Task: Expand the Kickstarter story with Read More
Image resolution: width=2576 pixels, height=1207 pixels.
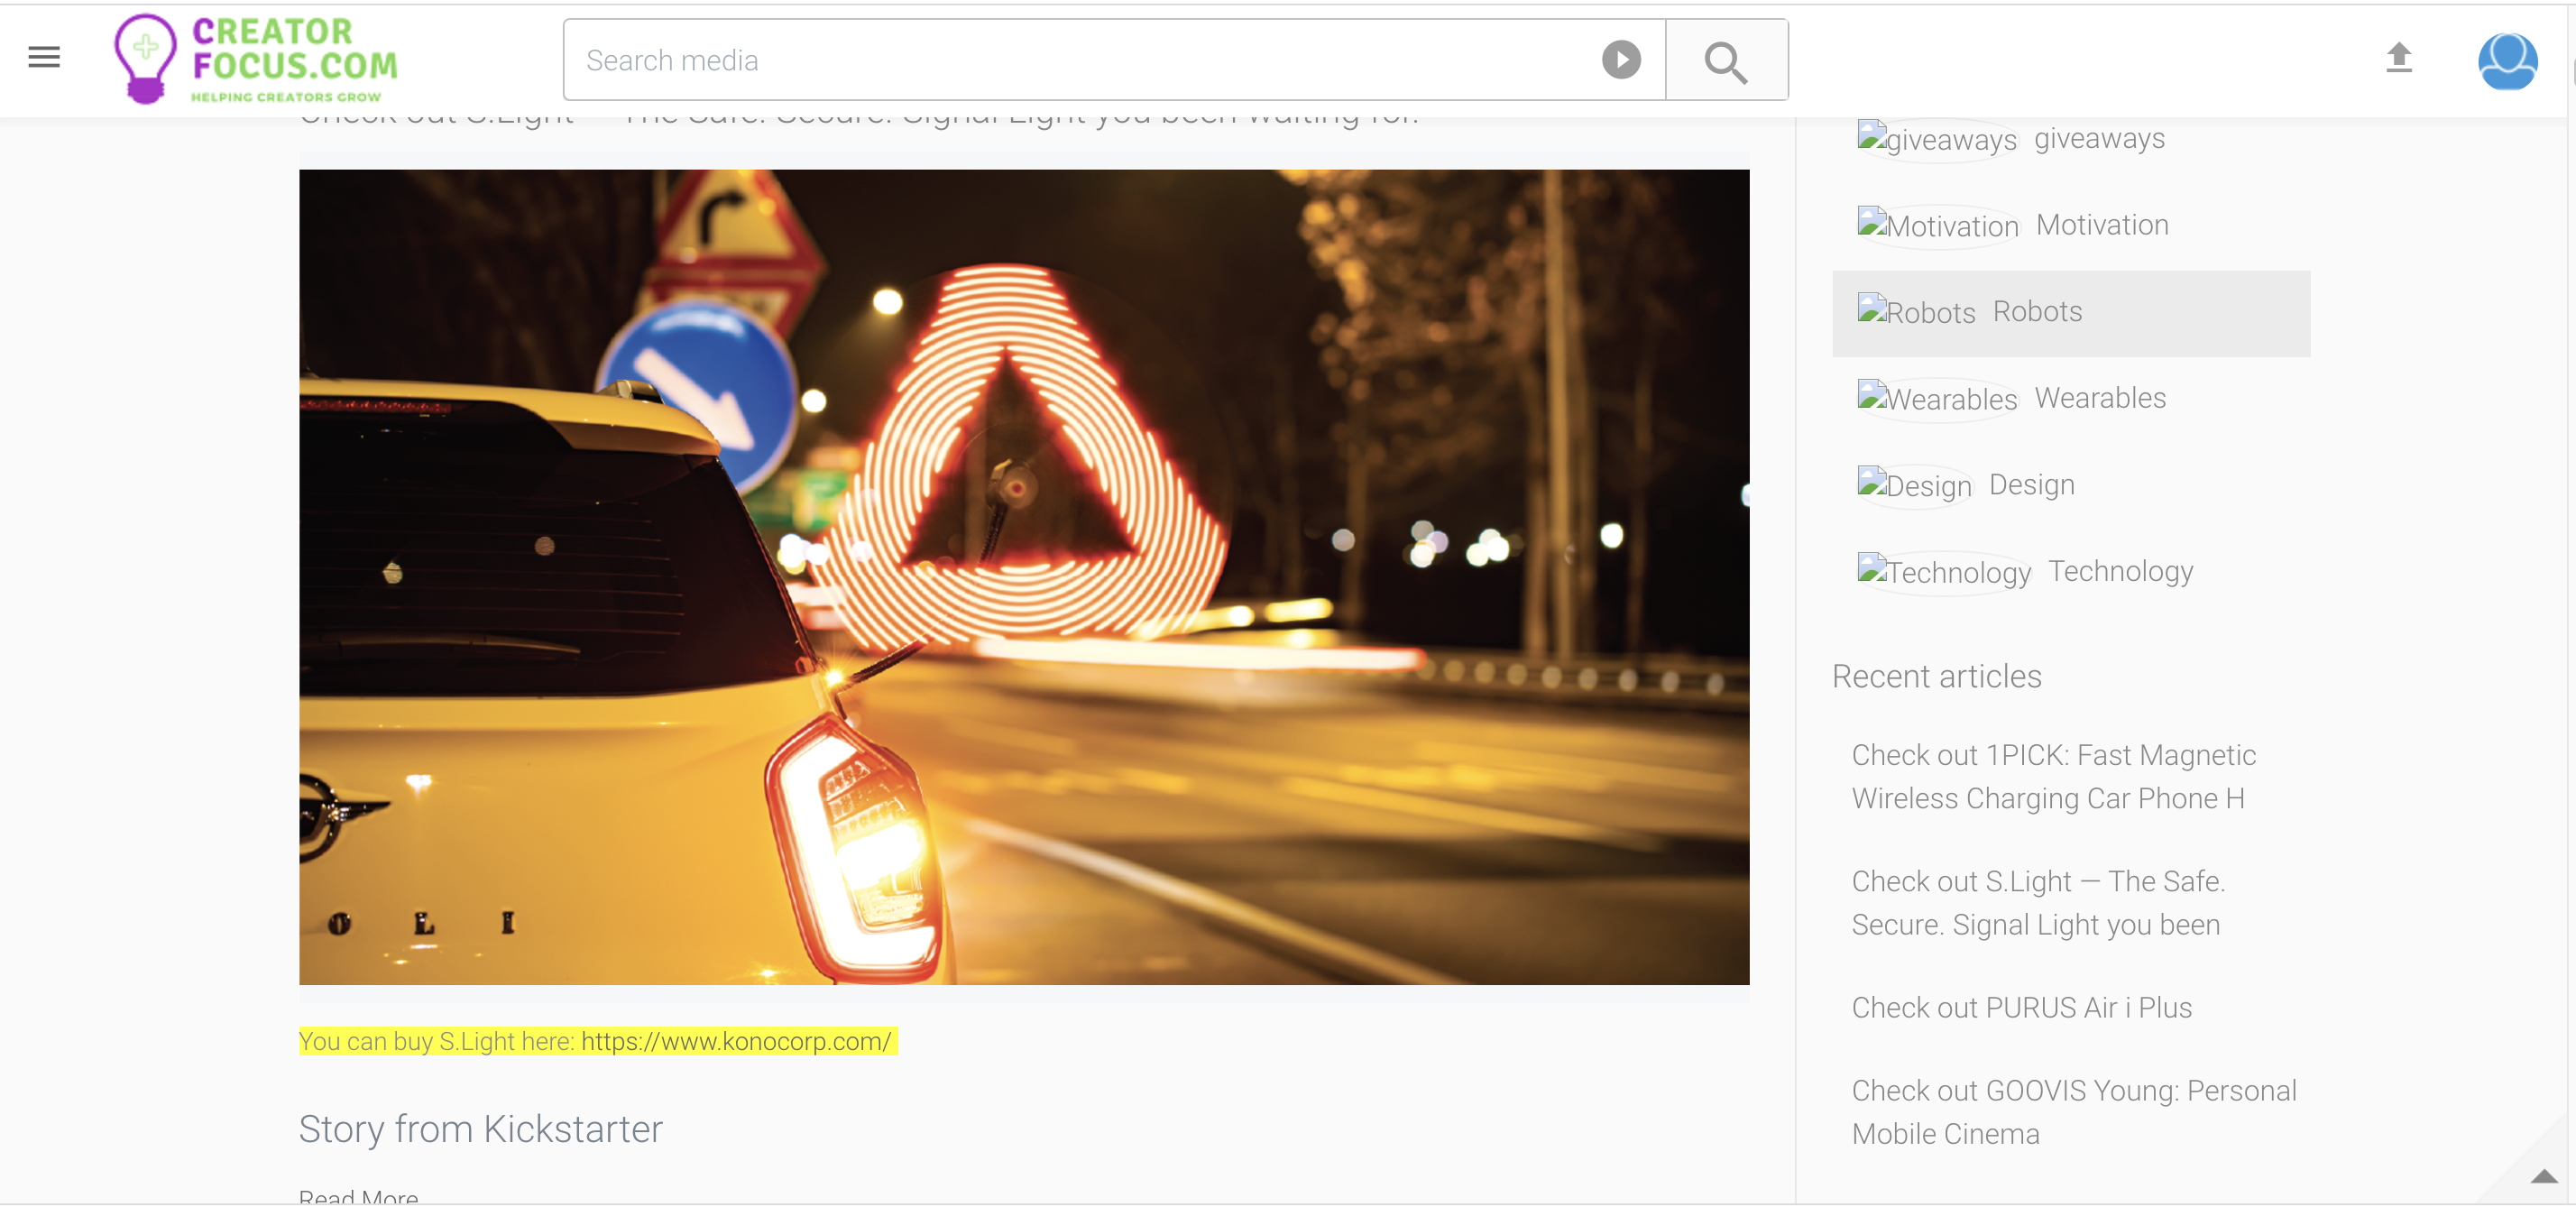Action: pos(358,1196)
